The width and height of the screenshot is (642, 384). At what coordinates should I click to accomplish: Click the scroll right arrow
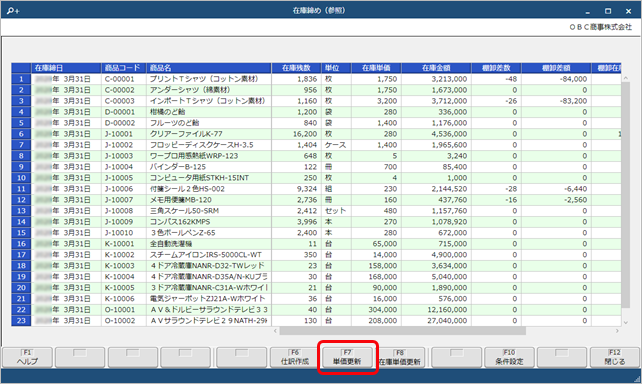pos(617,331)
